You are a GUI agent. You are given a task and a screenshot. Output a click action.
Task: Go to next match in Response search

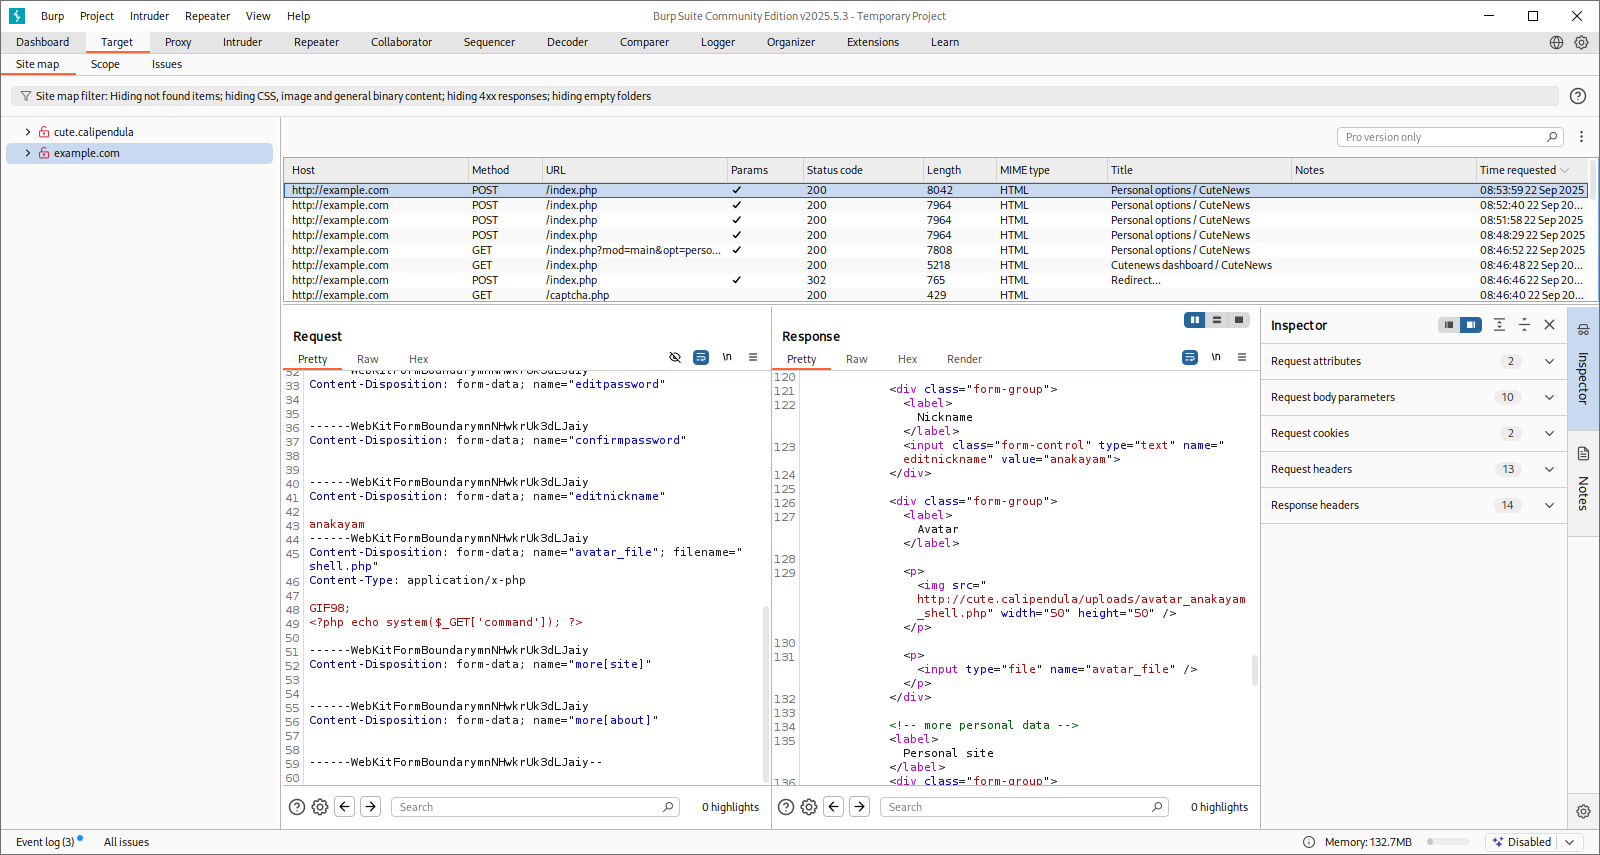coord(860,807)
